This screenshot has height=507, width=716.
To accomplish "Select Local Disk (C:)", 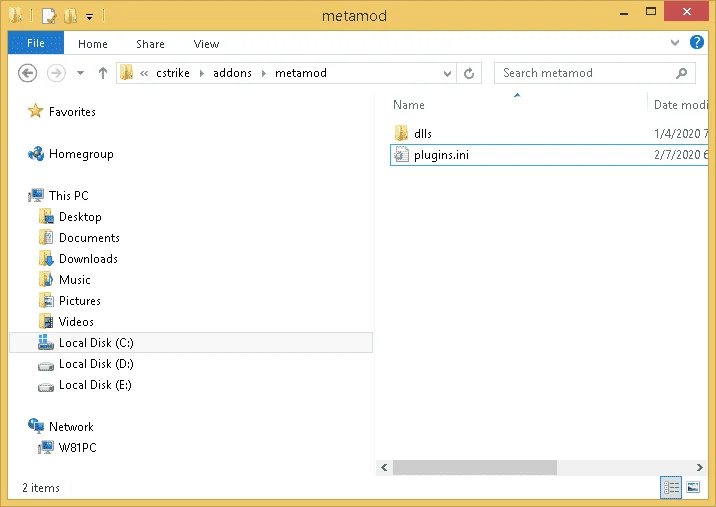I will click(x=191, y=343).
